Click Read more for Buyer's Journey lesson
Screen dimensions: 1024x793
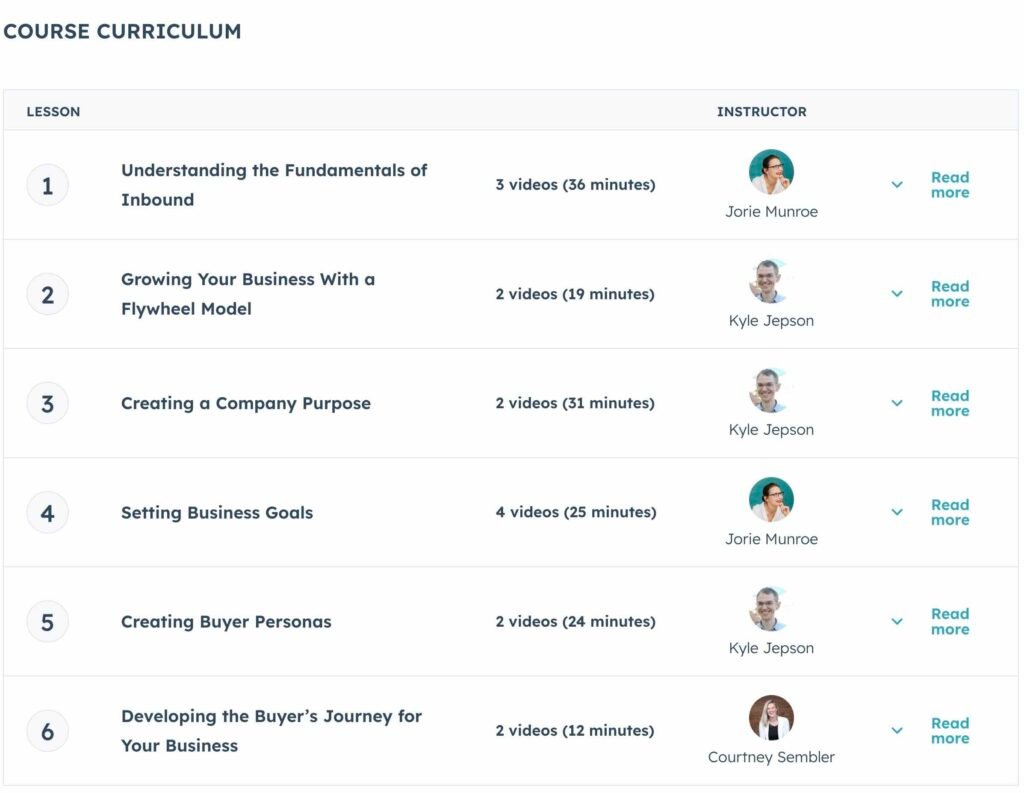[x=949, y=731]
